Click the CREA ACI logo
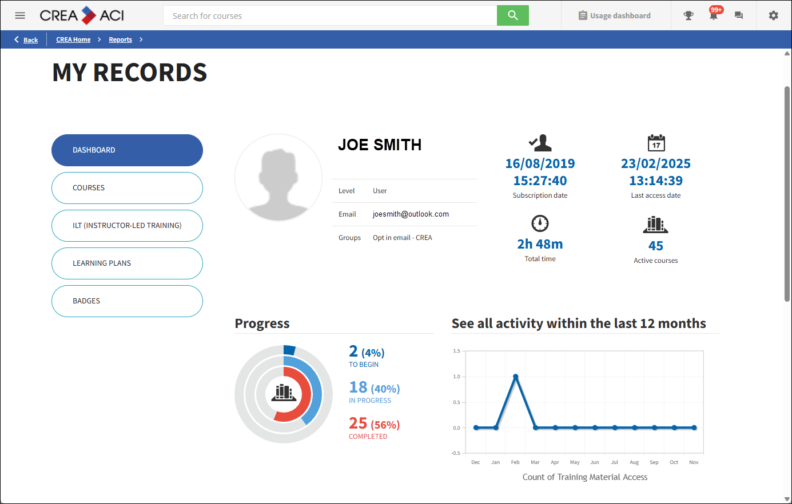This screenshot has height=504, width=792. coord(82,16)
